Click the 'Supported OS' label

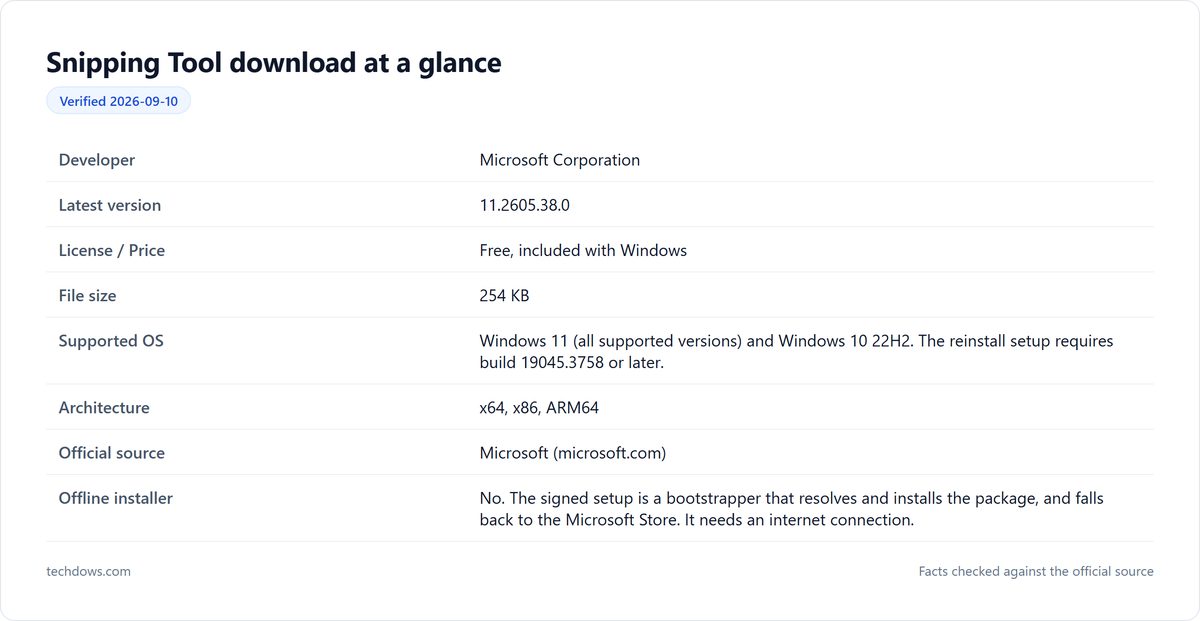tap(111, 341)
